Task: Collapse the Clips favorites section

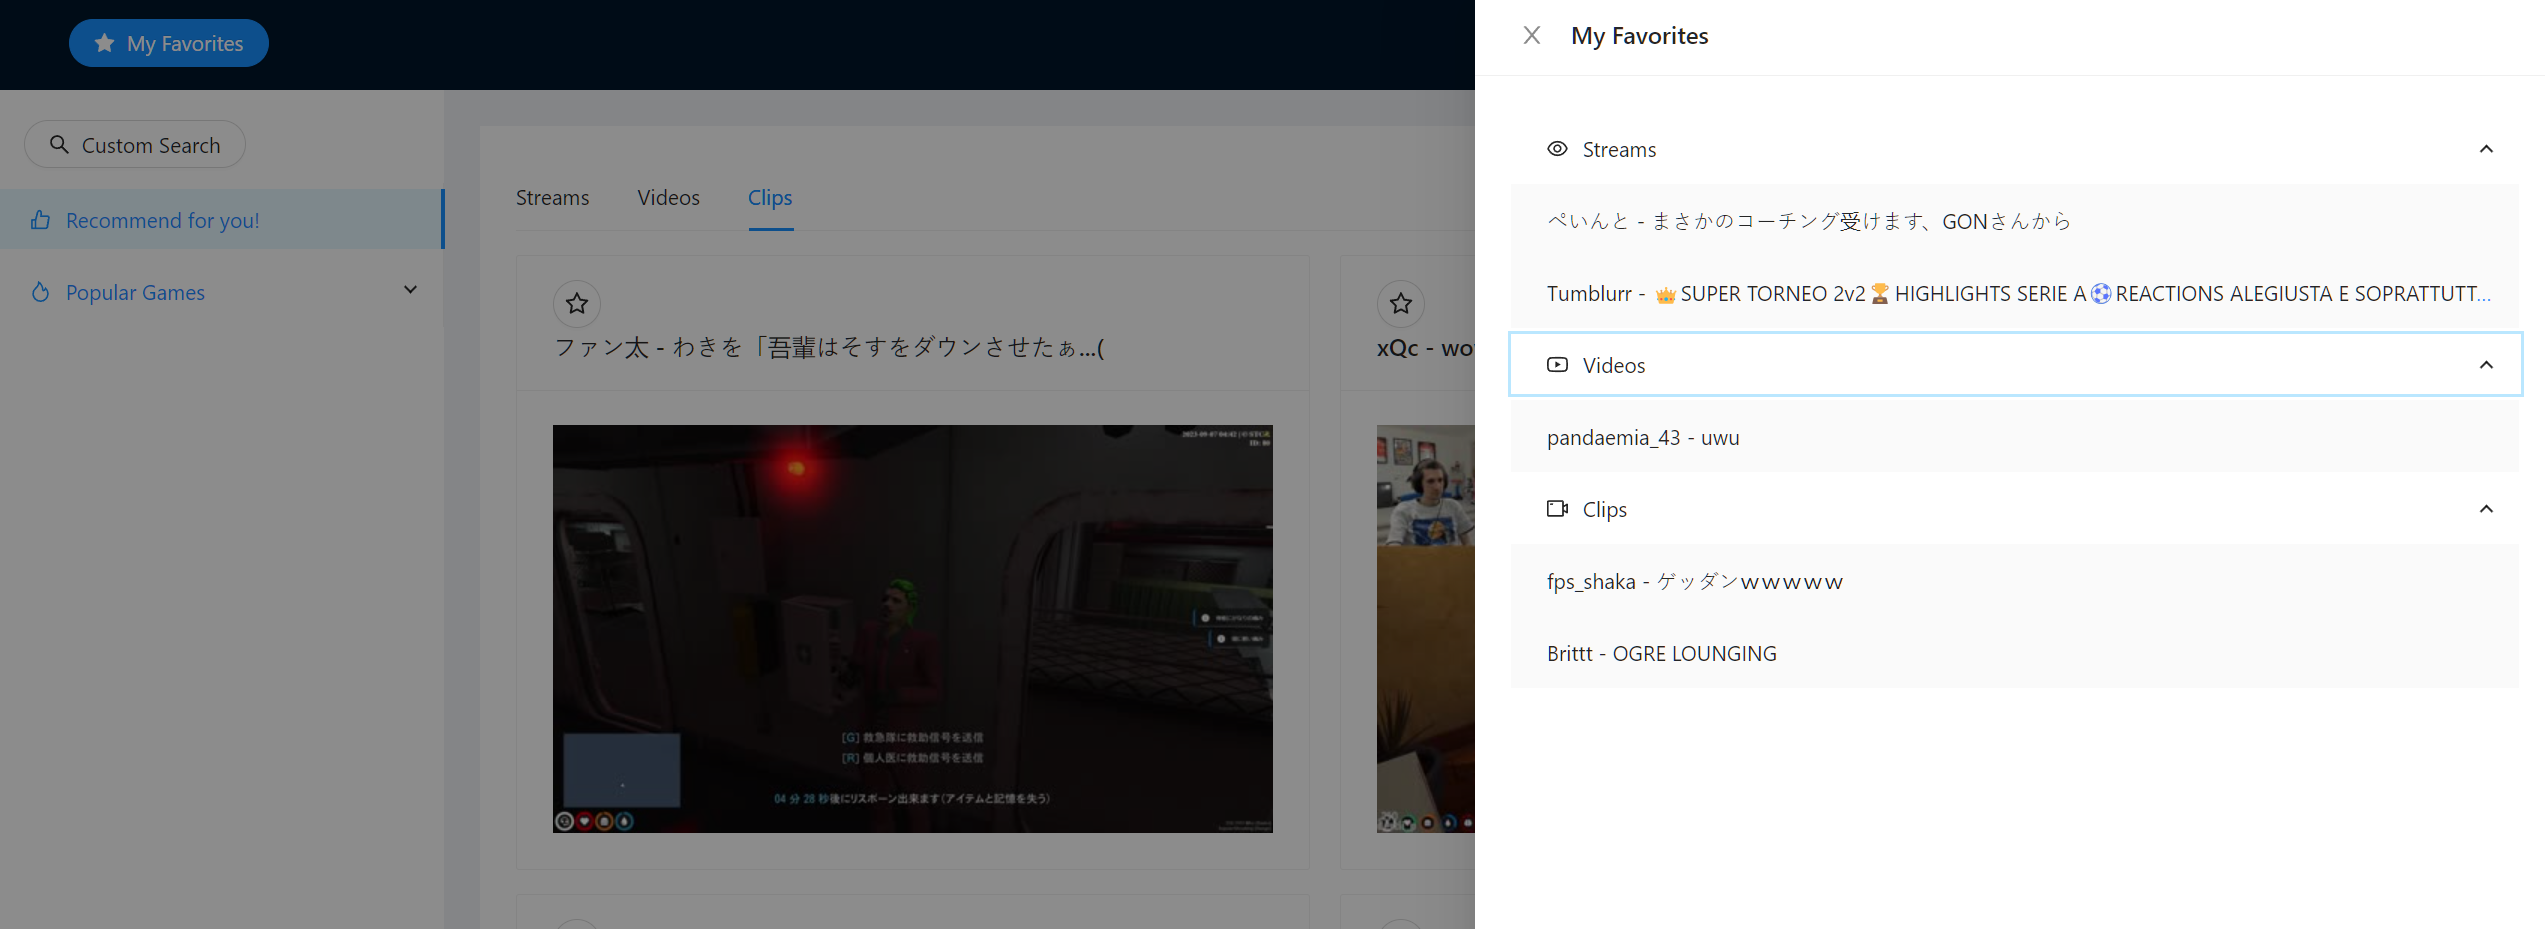Action: click(2486, 509)
